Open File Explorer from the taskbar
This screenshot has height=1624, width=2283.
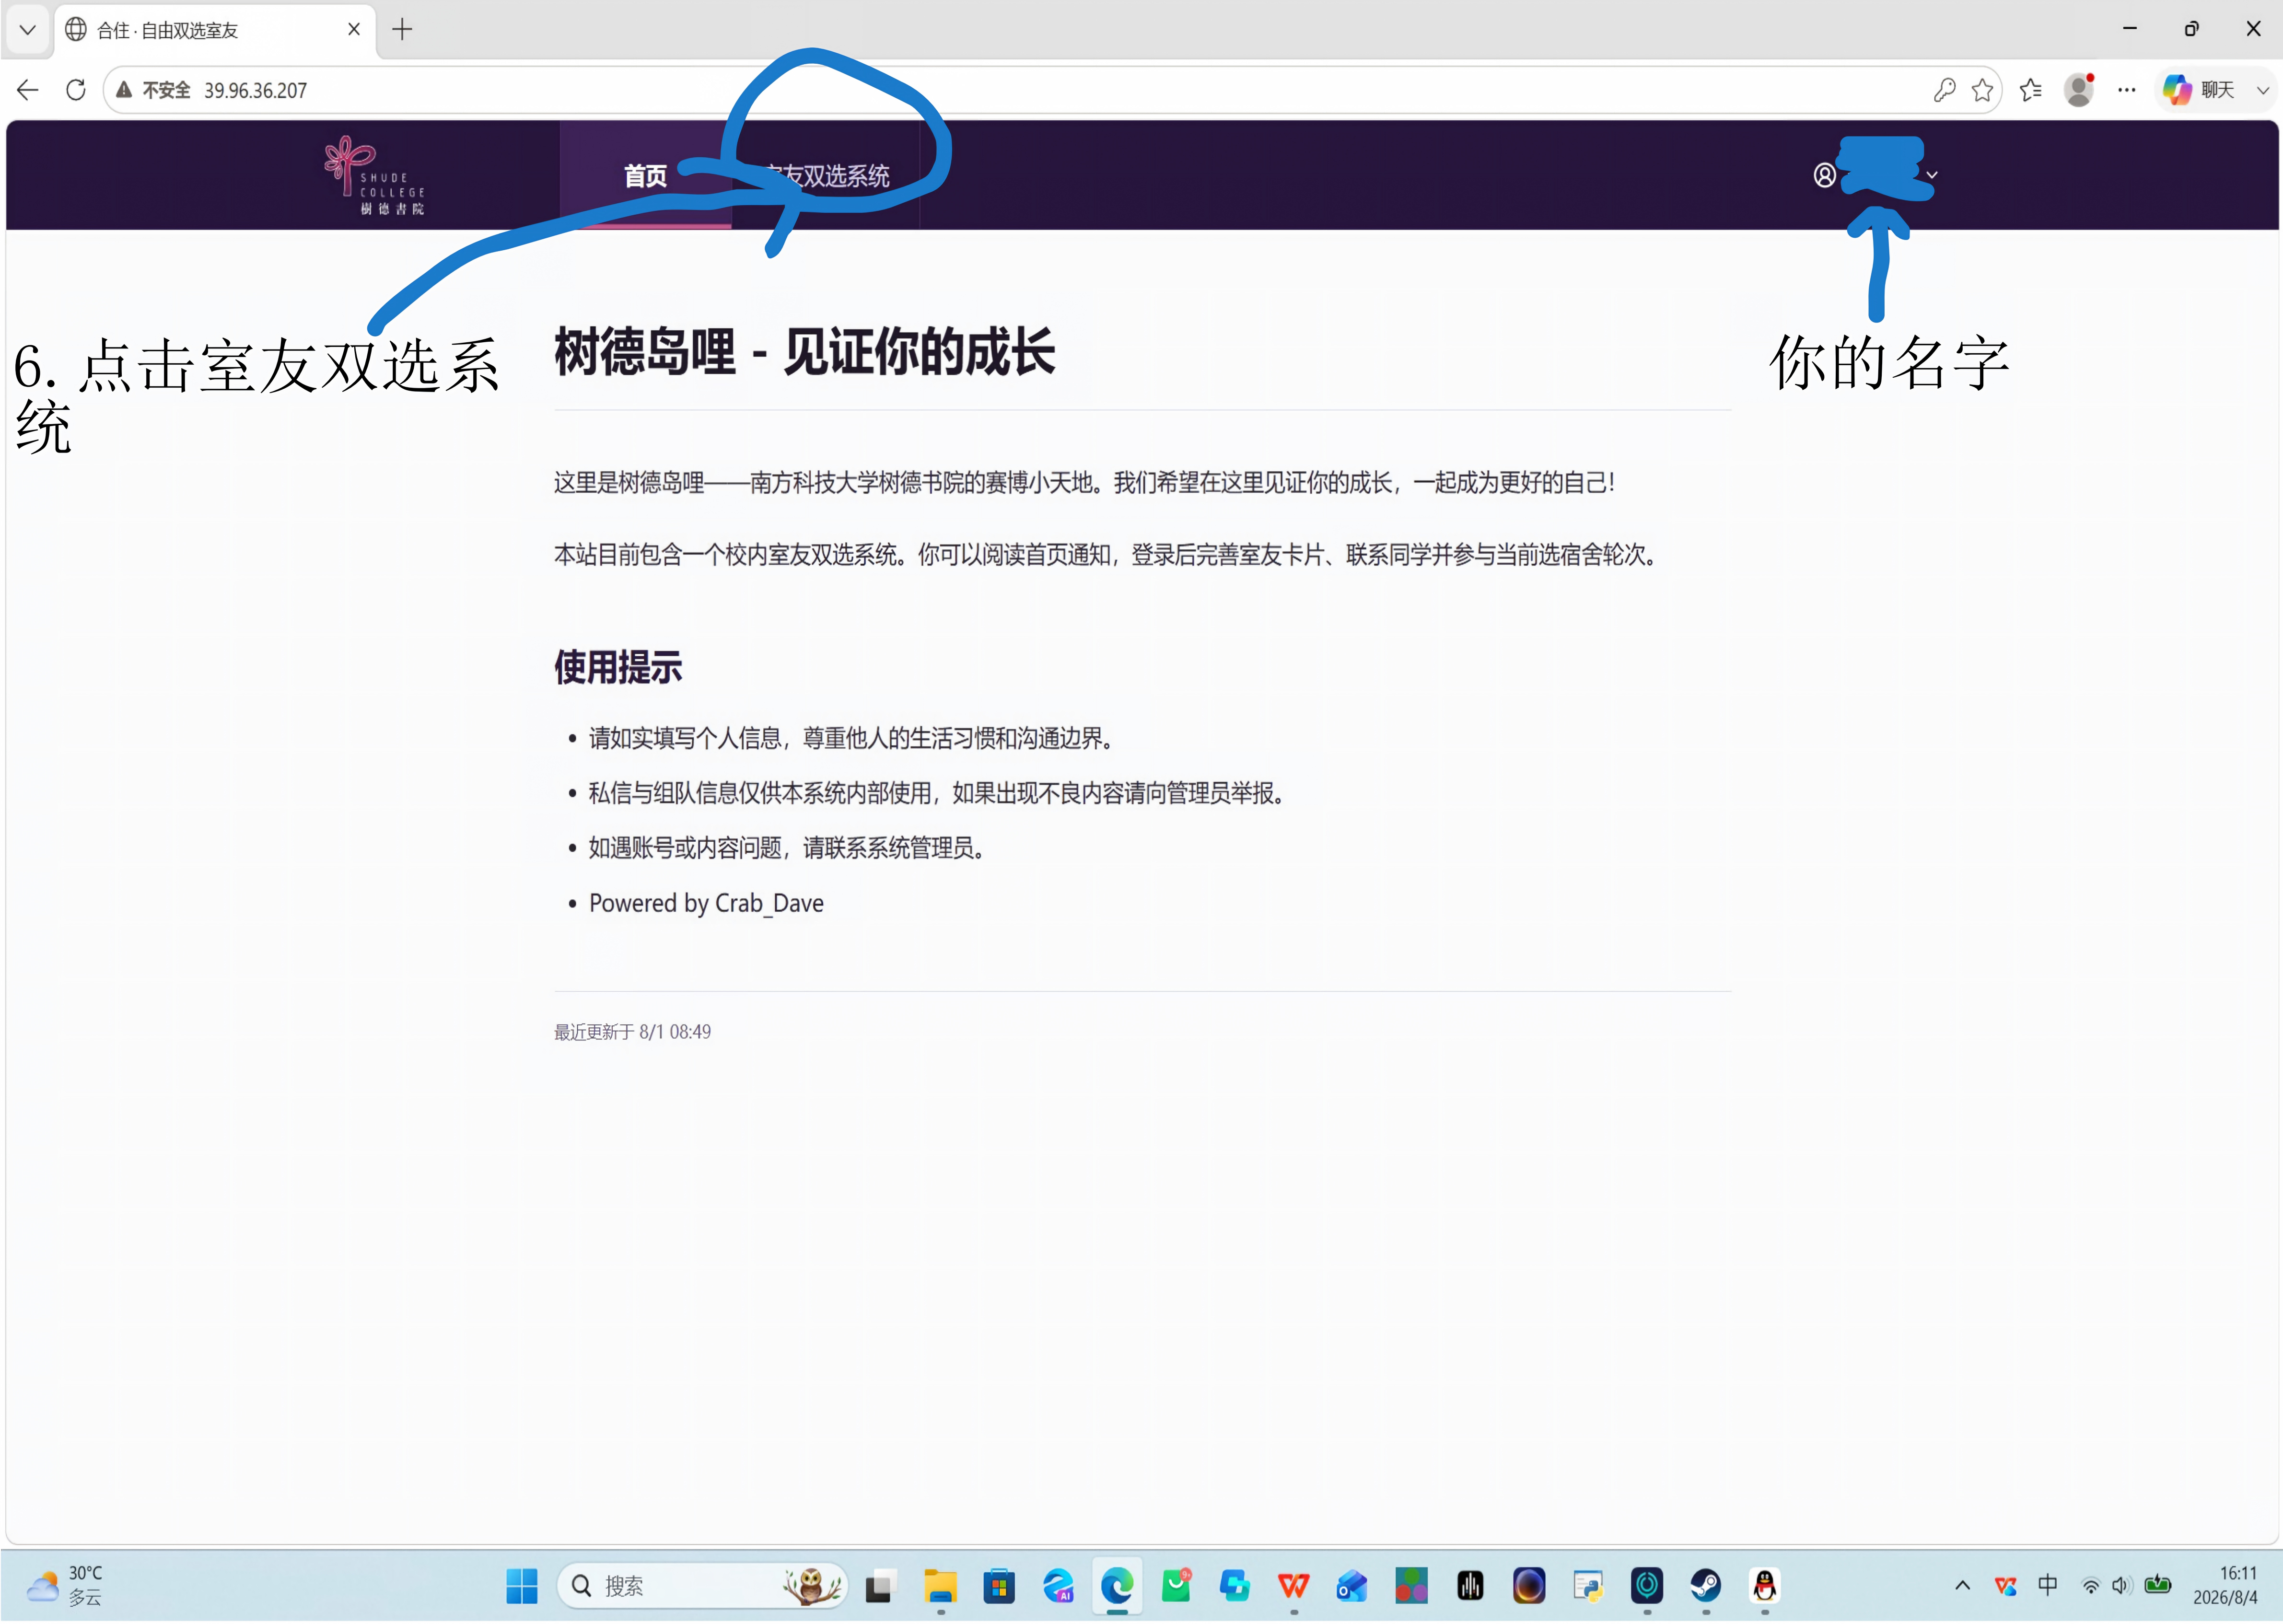[x=940, y=1586]
